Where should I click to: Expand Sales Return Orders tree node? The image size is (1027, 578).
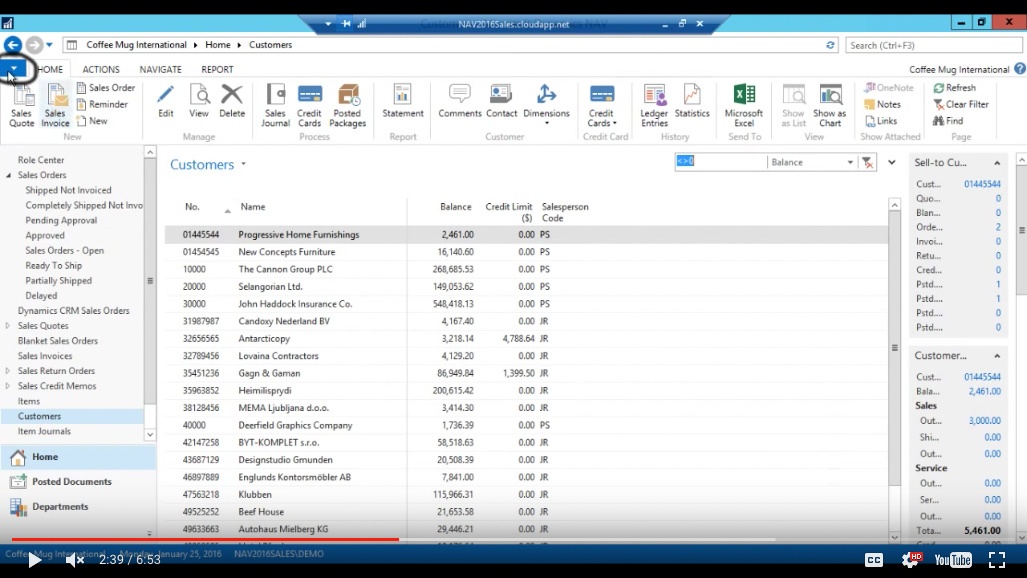(8, 371)
